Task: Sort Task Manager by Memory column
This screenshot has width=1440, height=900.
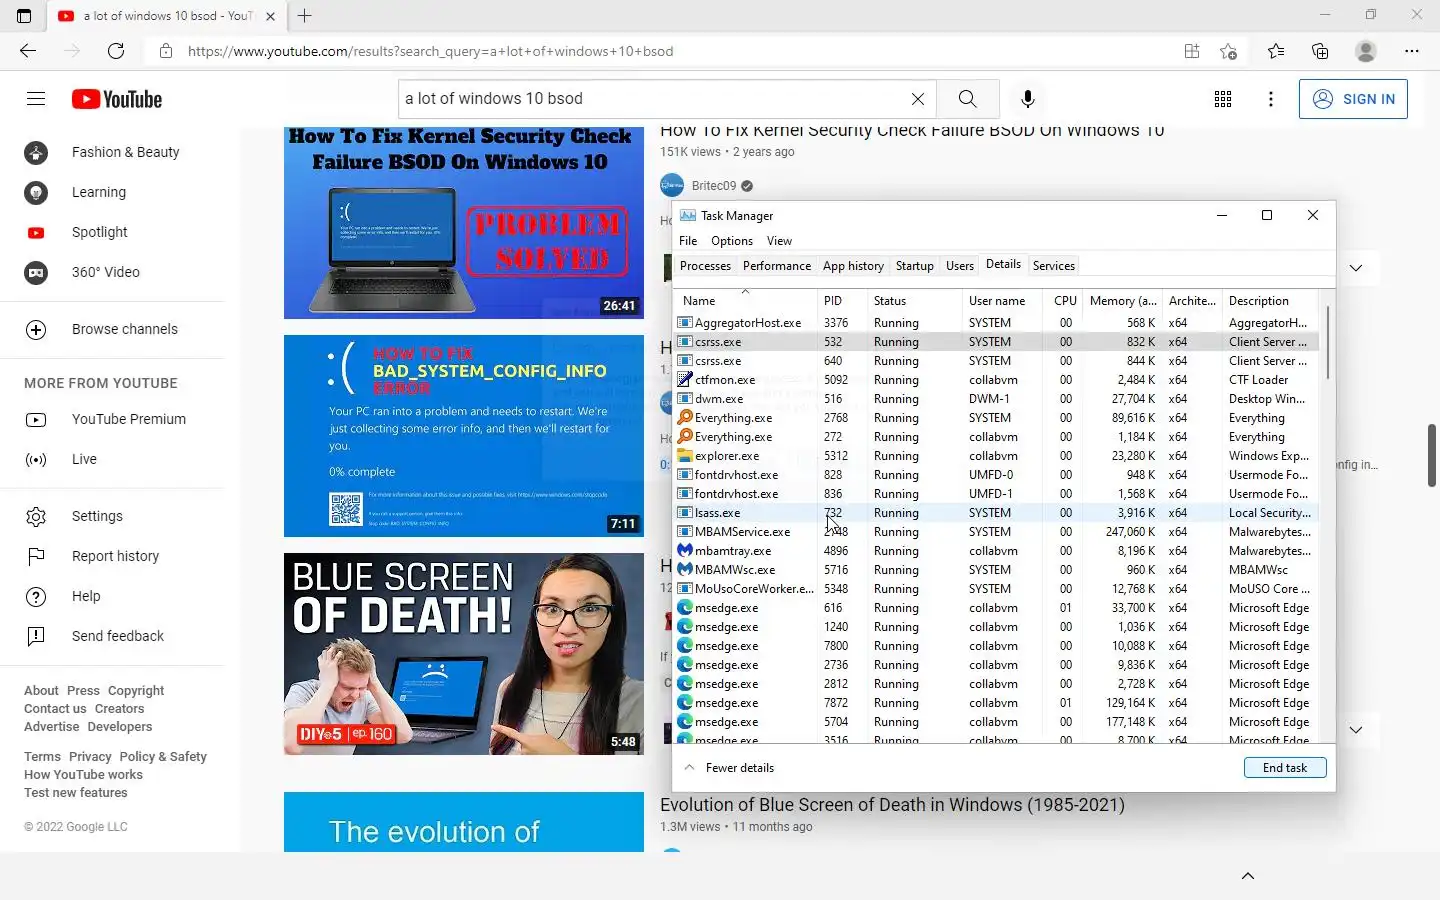Action: coord(1122,301)
